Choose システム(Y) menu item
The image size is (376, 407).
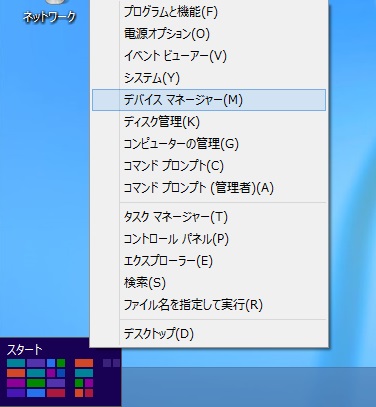pos(209,78)
